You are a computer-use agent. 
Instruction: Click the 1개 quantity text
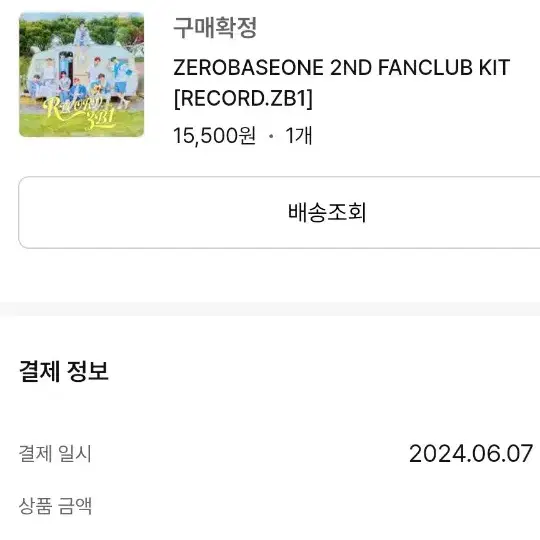[x=299, y=135]
